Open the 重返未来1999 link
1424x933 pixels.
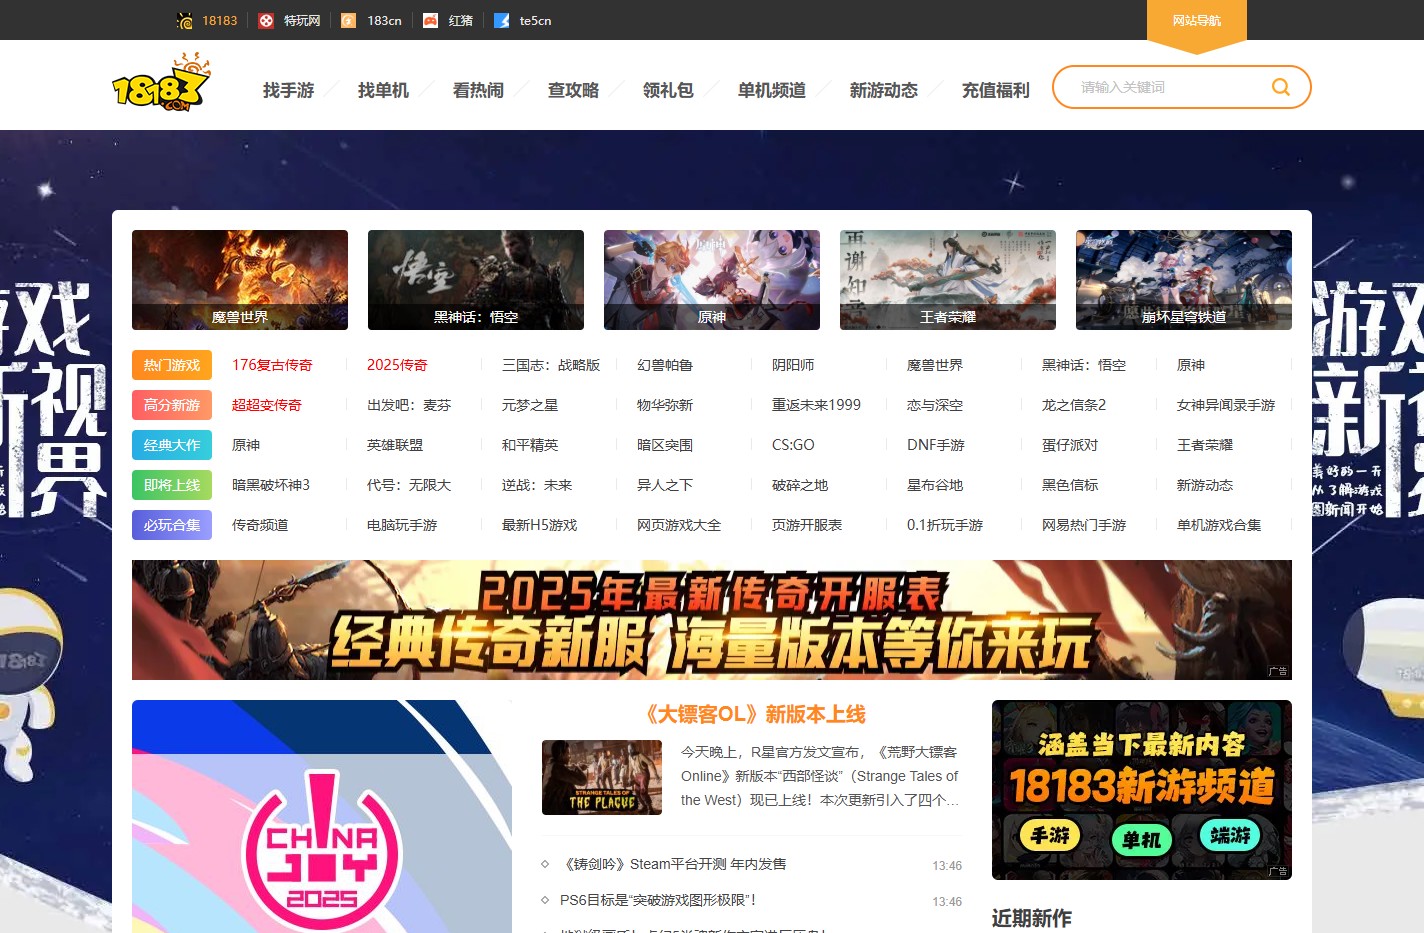coord(816,405)
